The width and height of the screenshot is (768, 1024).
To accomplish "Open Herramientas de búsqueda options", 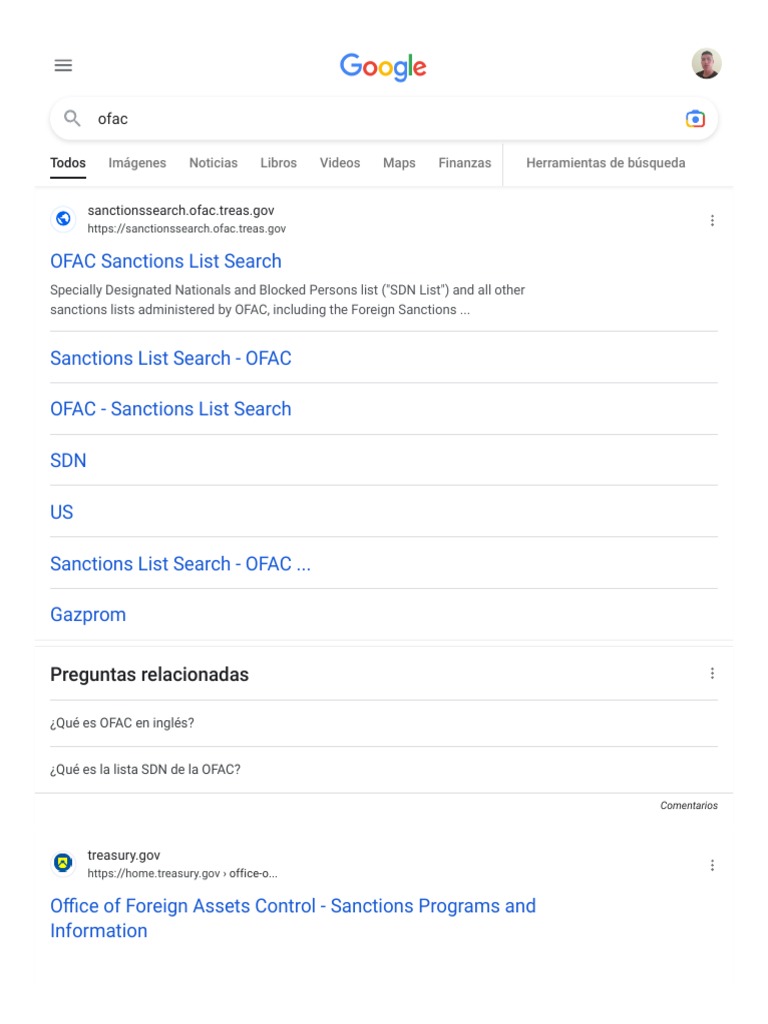I will coord(605,163).
